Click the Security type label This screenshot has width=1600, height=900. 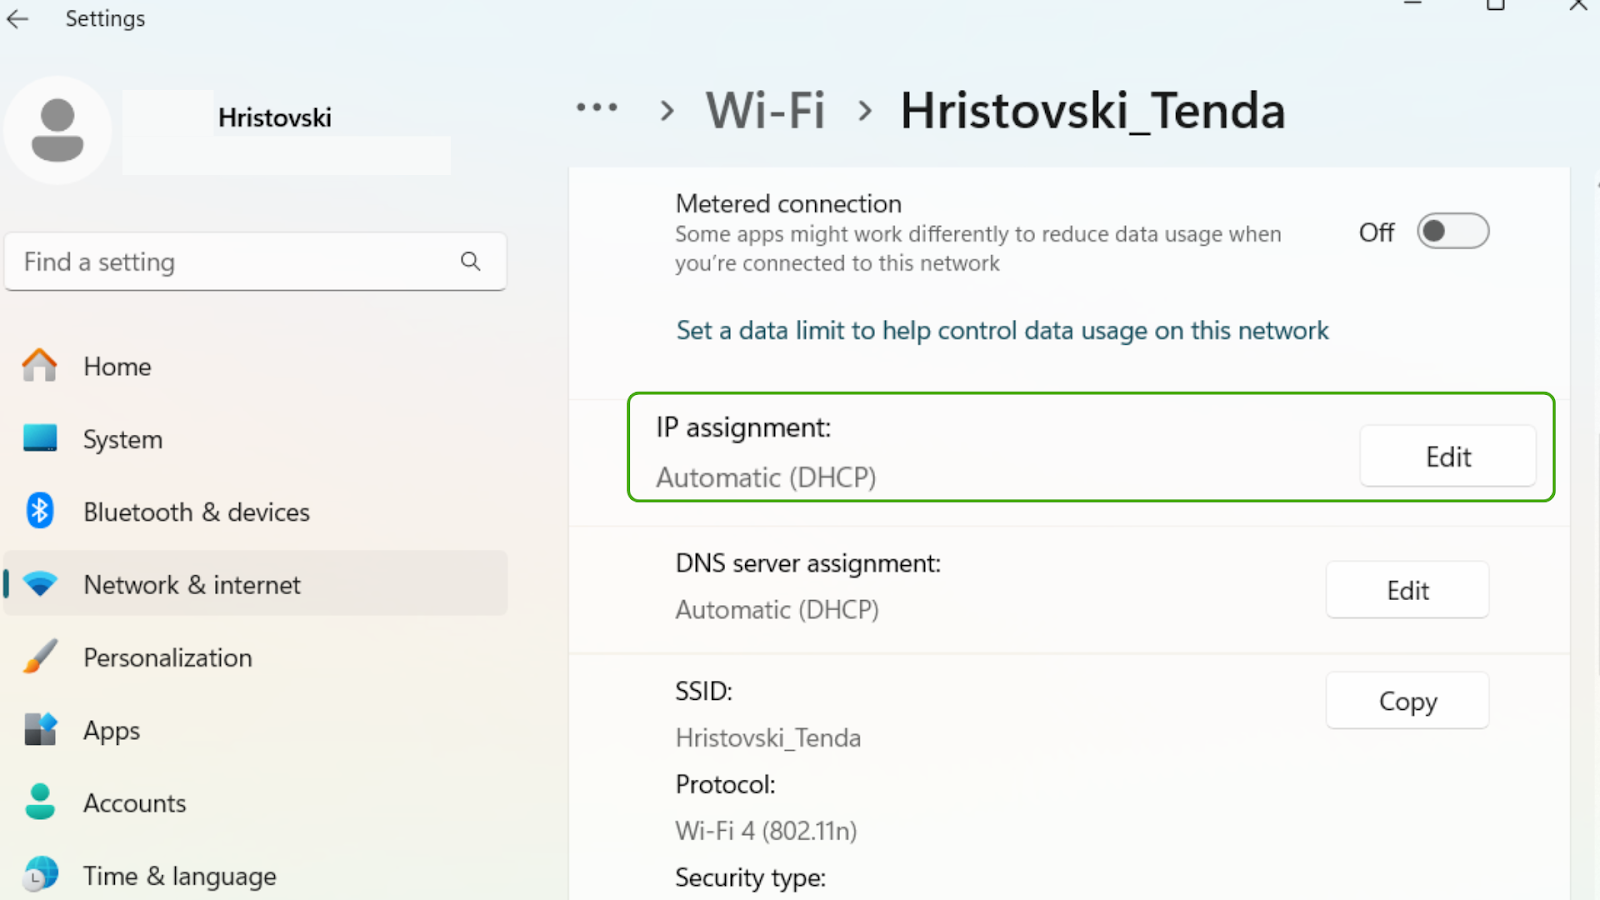[x=750, y=878]
